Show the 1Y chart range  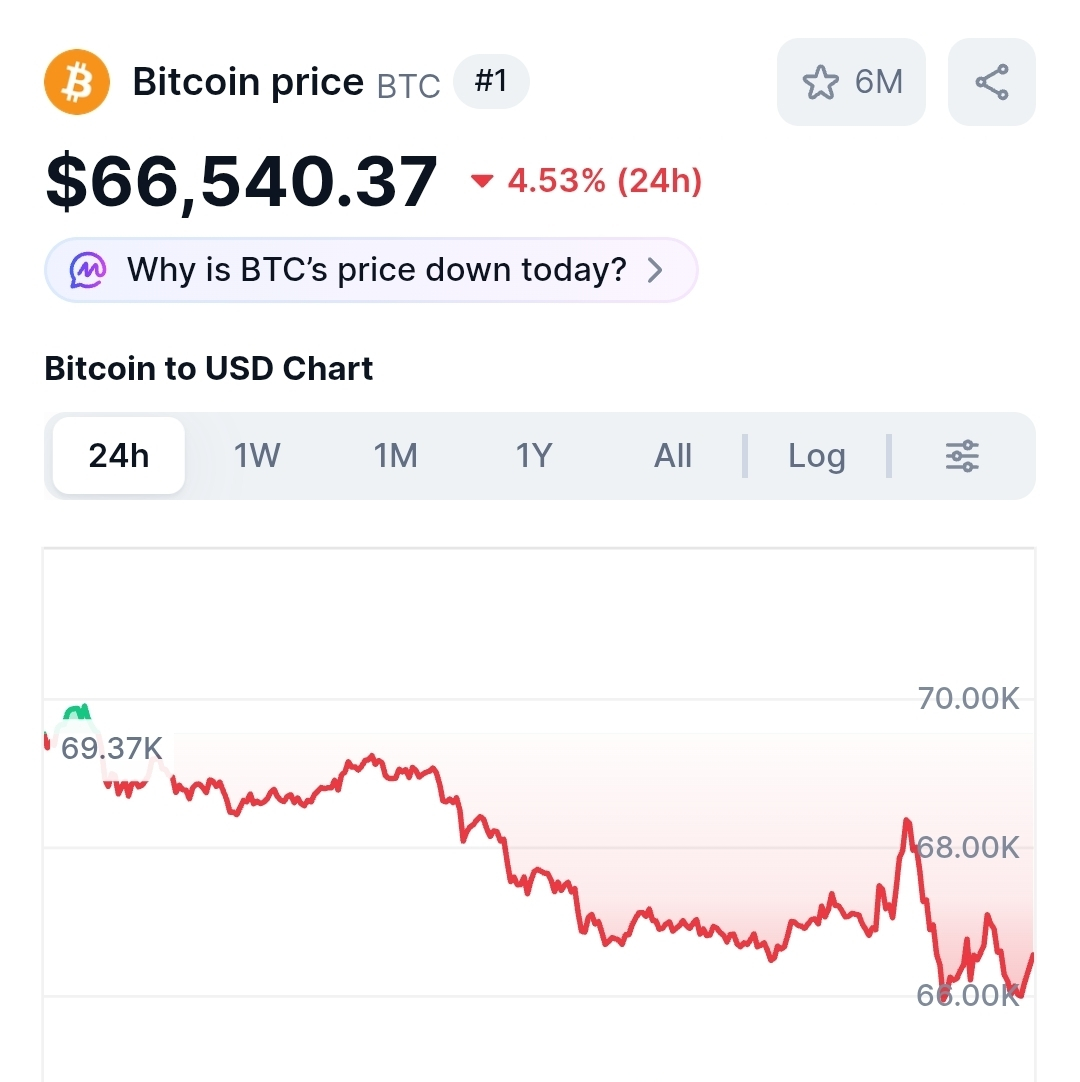(x=534, y=456)
